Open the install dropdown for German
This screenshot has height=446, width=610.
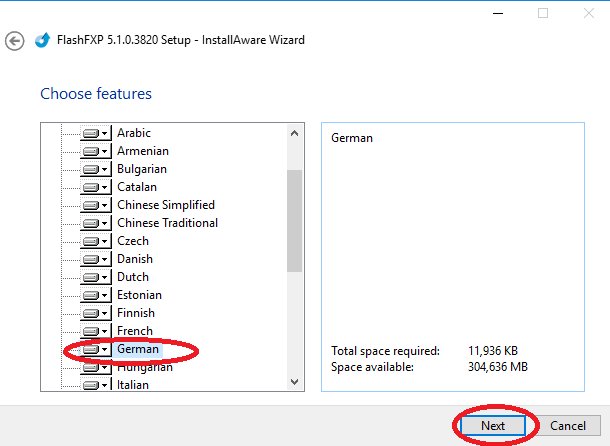coord(105,350)
